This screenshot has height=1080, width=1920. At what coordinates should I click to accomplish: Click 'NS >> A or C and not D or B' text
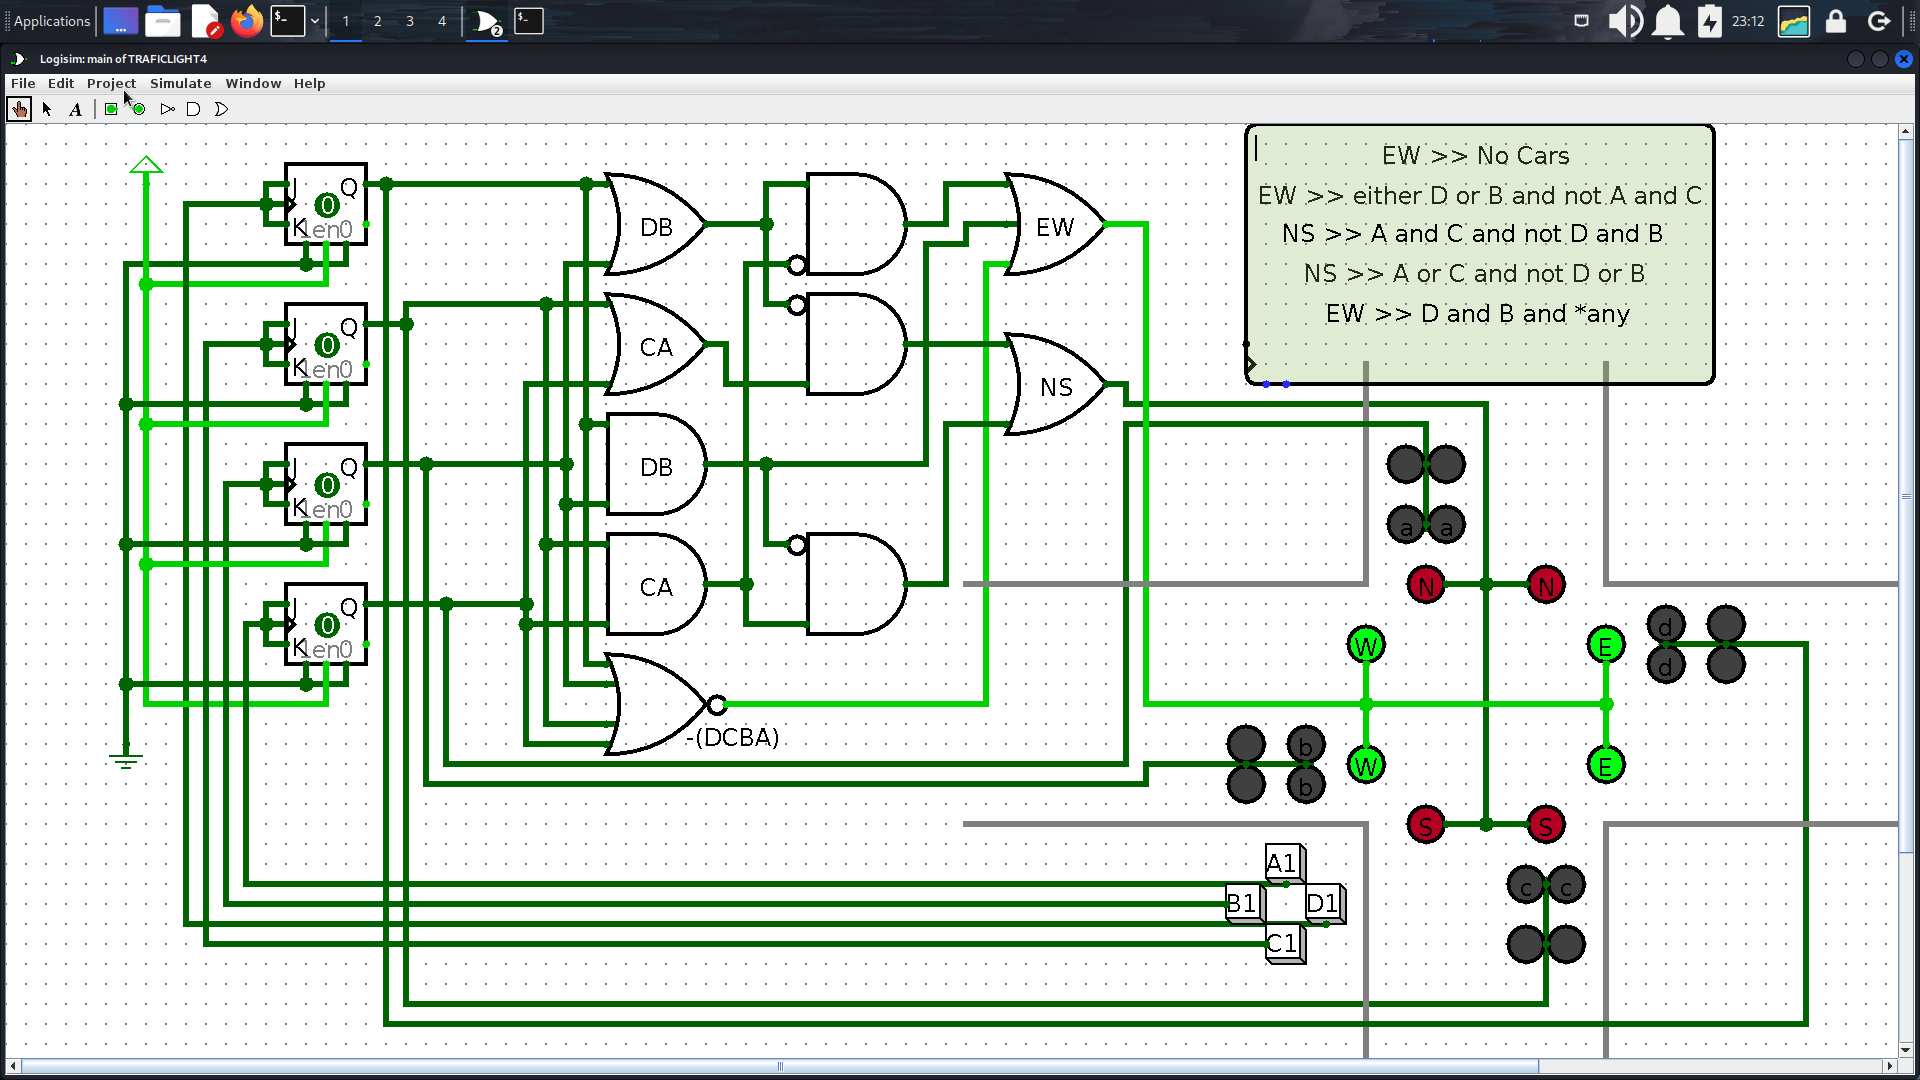pos(1475,273)
